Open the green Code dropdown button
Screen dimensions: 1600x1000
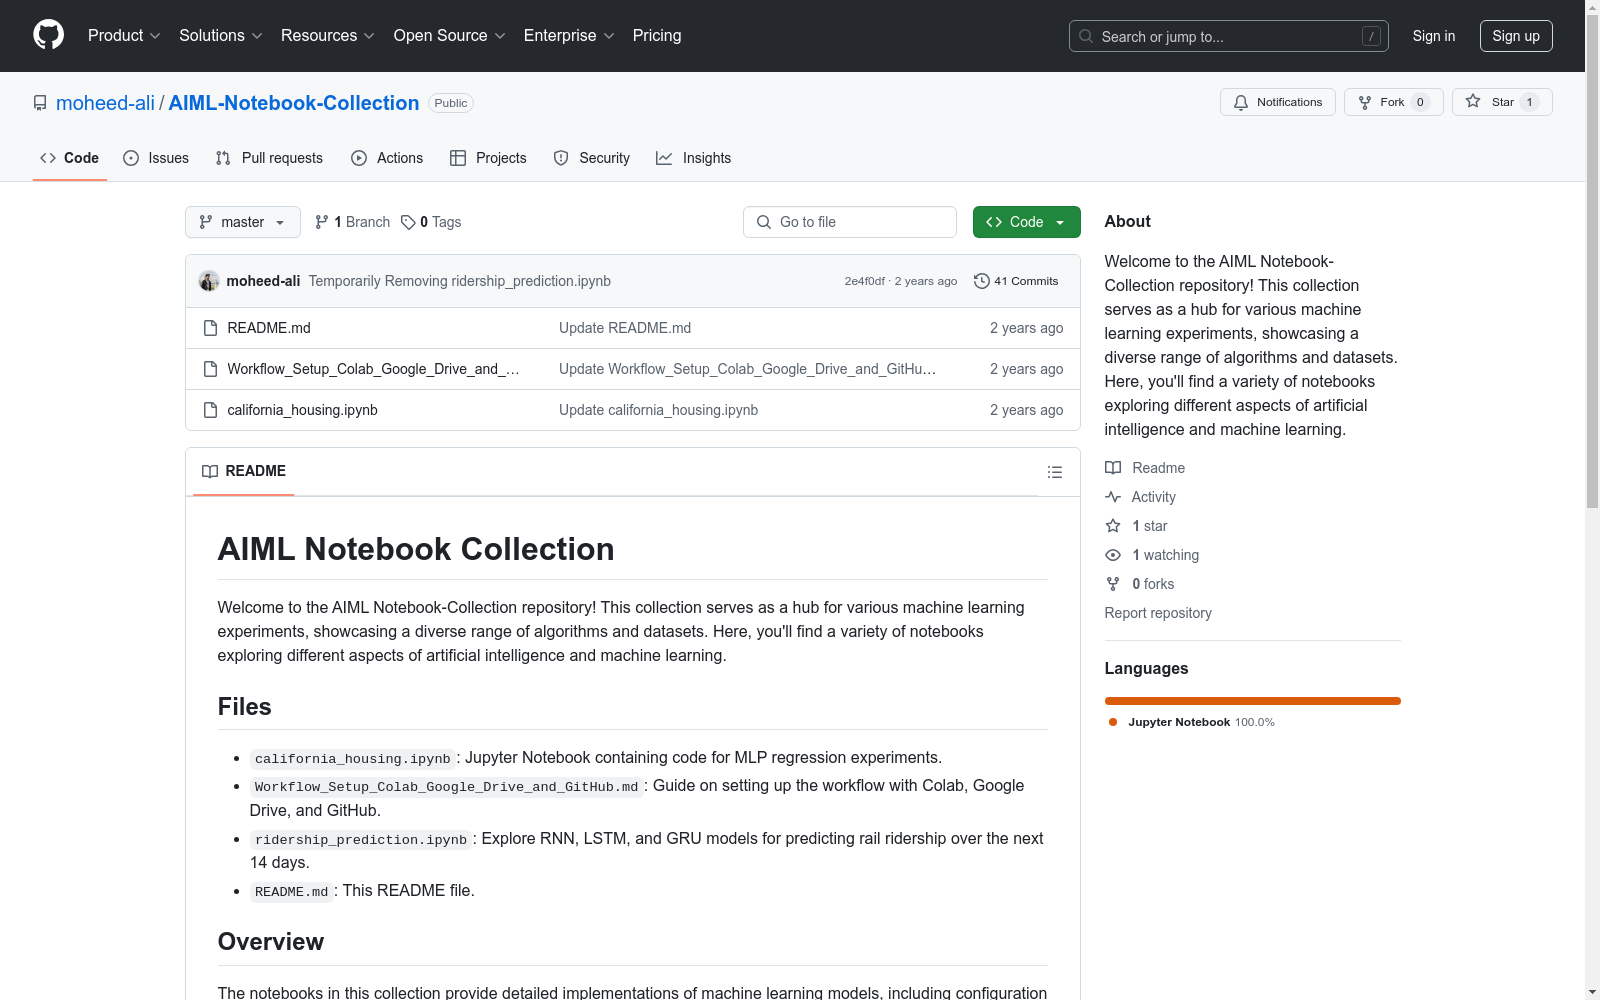[x=1026, y=222]
